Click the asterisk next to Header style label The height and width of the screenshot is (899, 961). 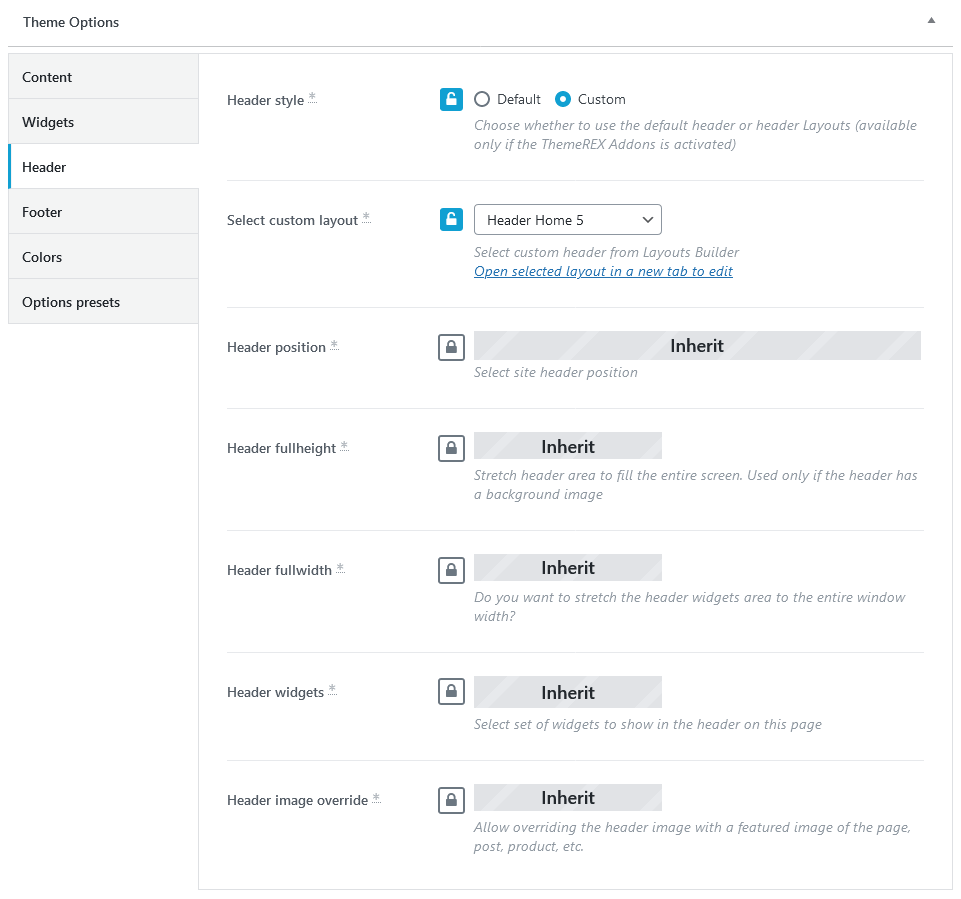pyautogui.click(x=312, y=97)
